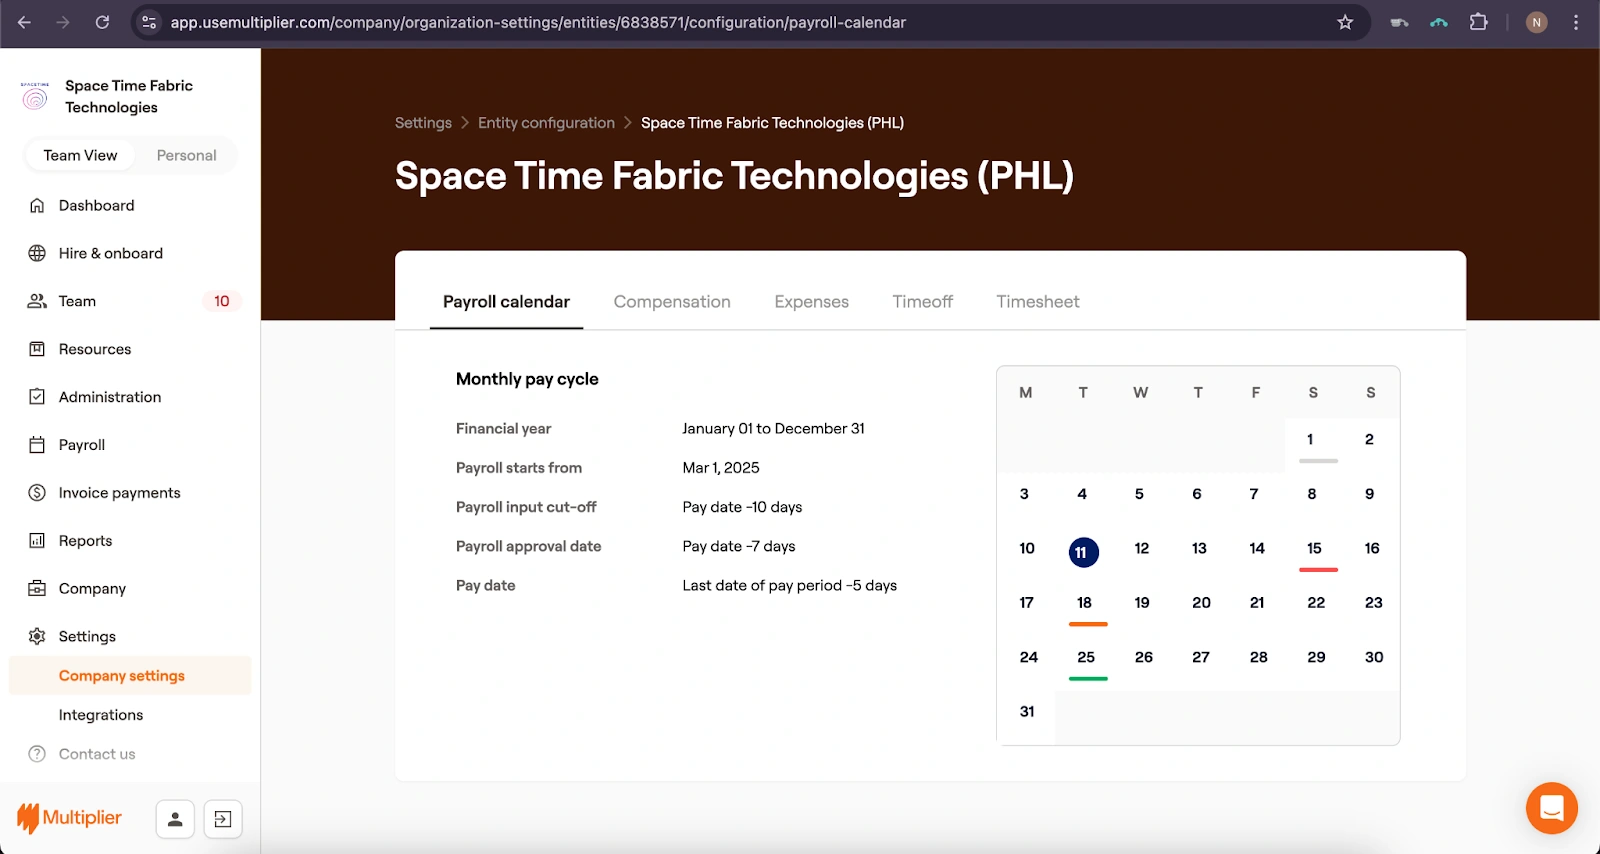This screenshot has height=854, width=1600.
Task: Bookmark this page with star icon
Action: click(1345, 22)
